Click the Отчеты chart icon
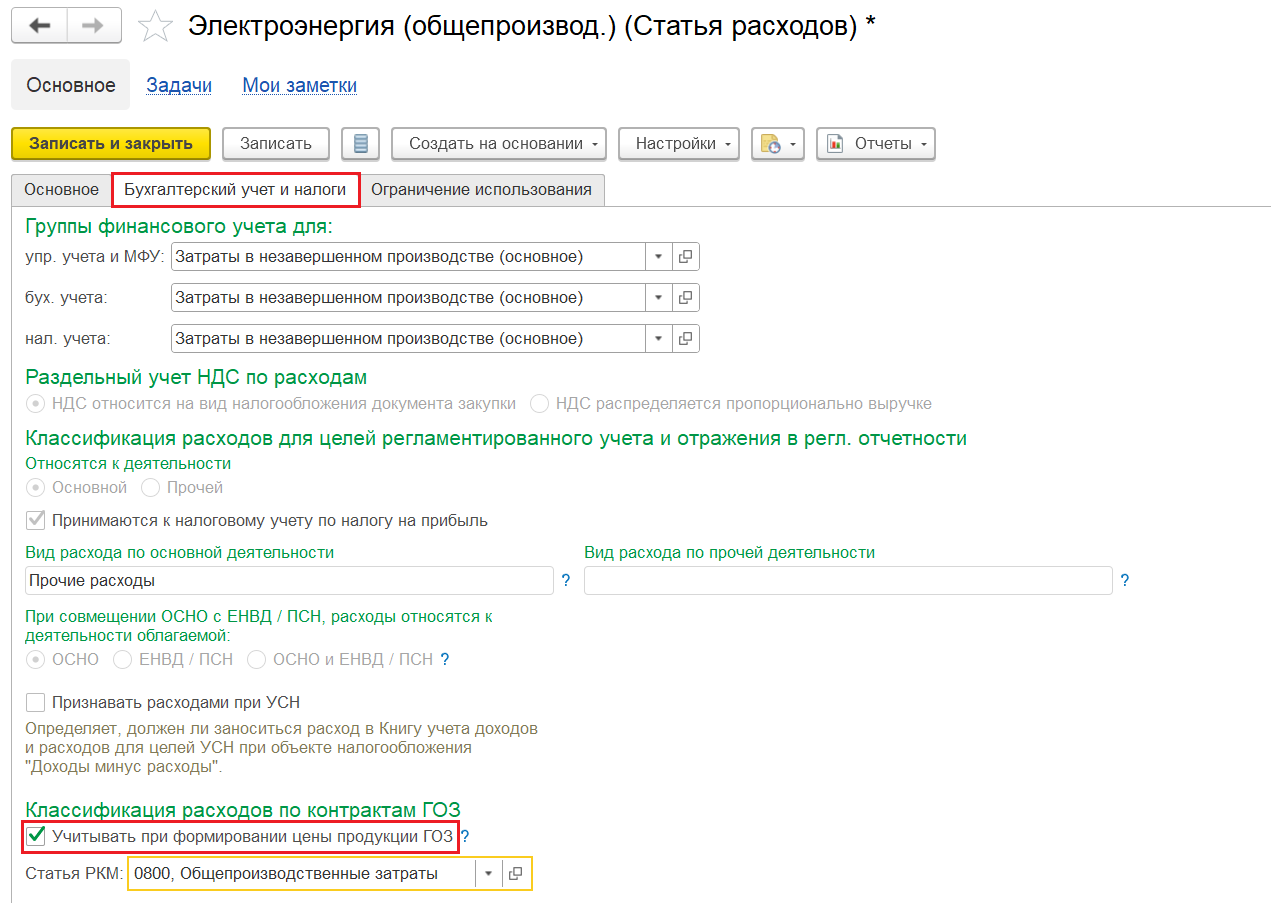Viewport: 1271px width, 905px height. 836,144
